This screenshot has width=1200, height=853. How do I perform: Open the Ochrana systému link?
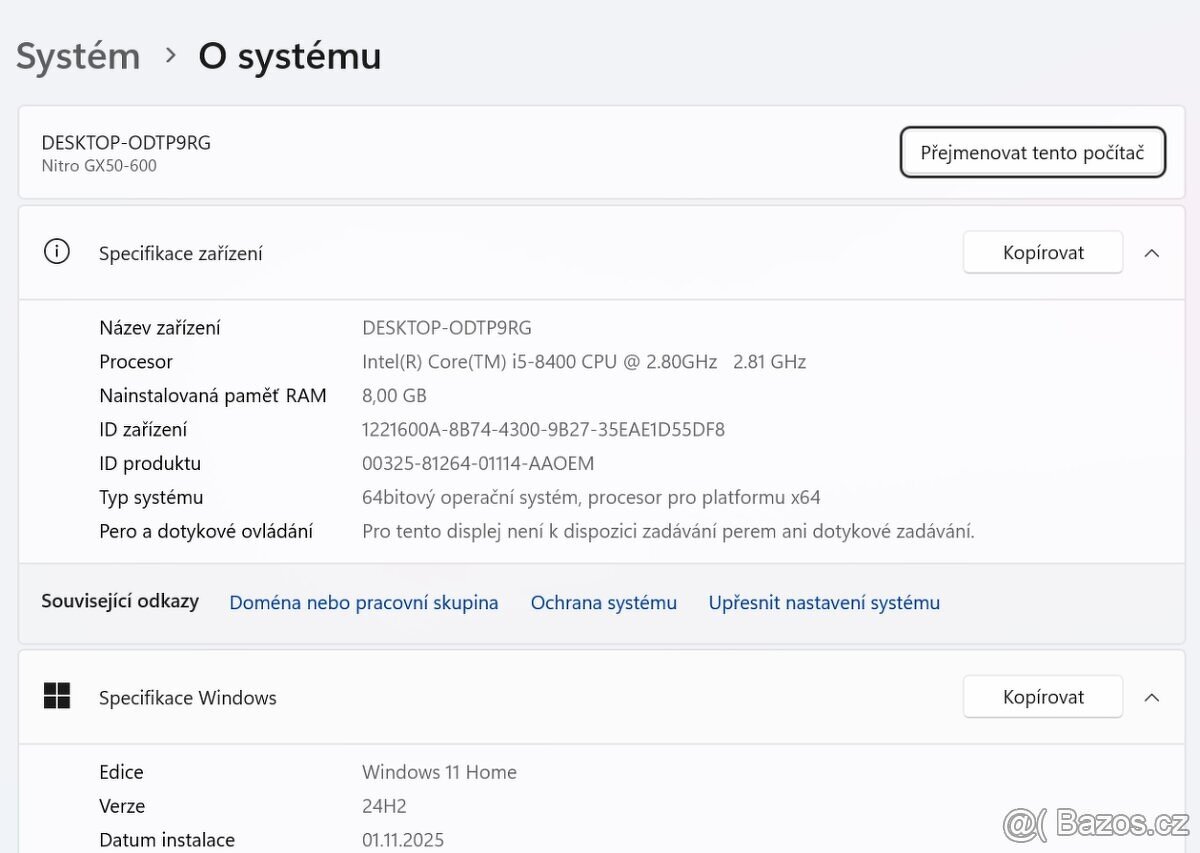coord(604,602)
